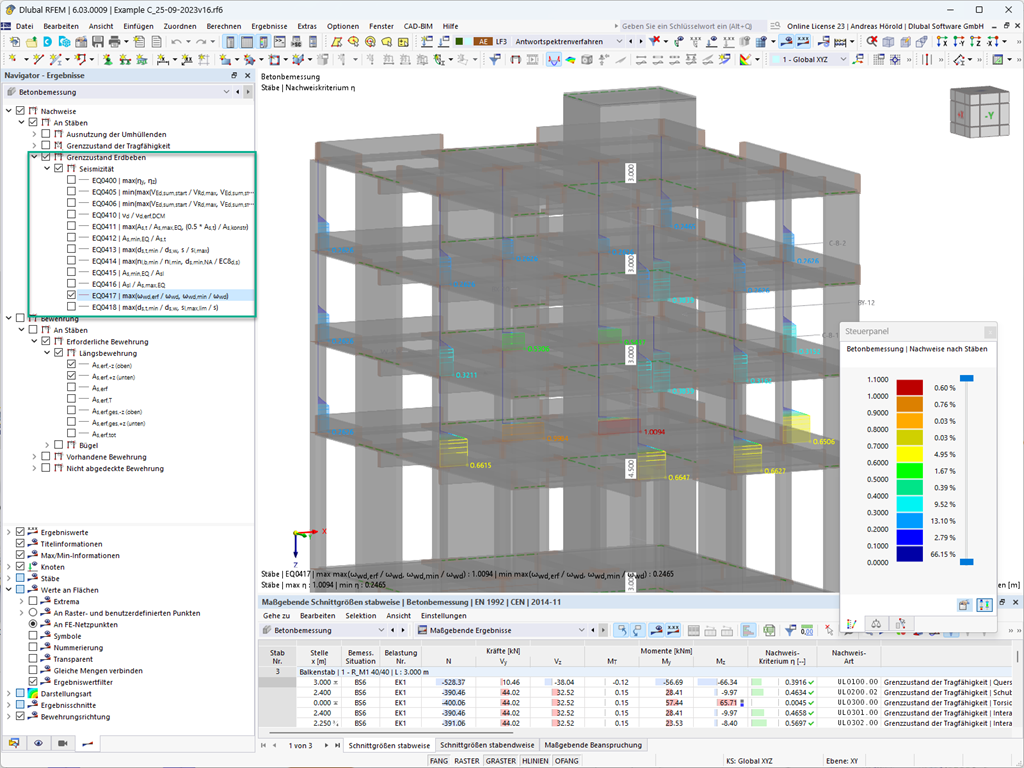The image size is (1024, 768).
Task: Go to the next results table page
Action: click(x=325, y=744)
